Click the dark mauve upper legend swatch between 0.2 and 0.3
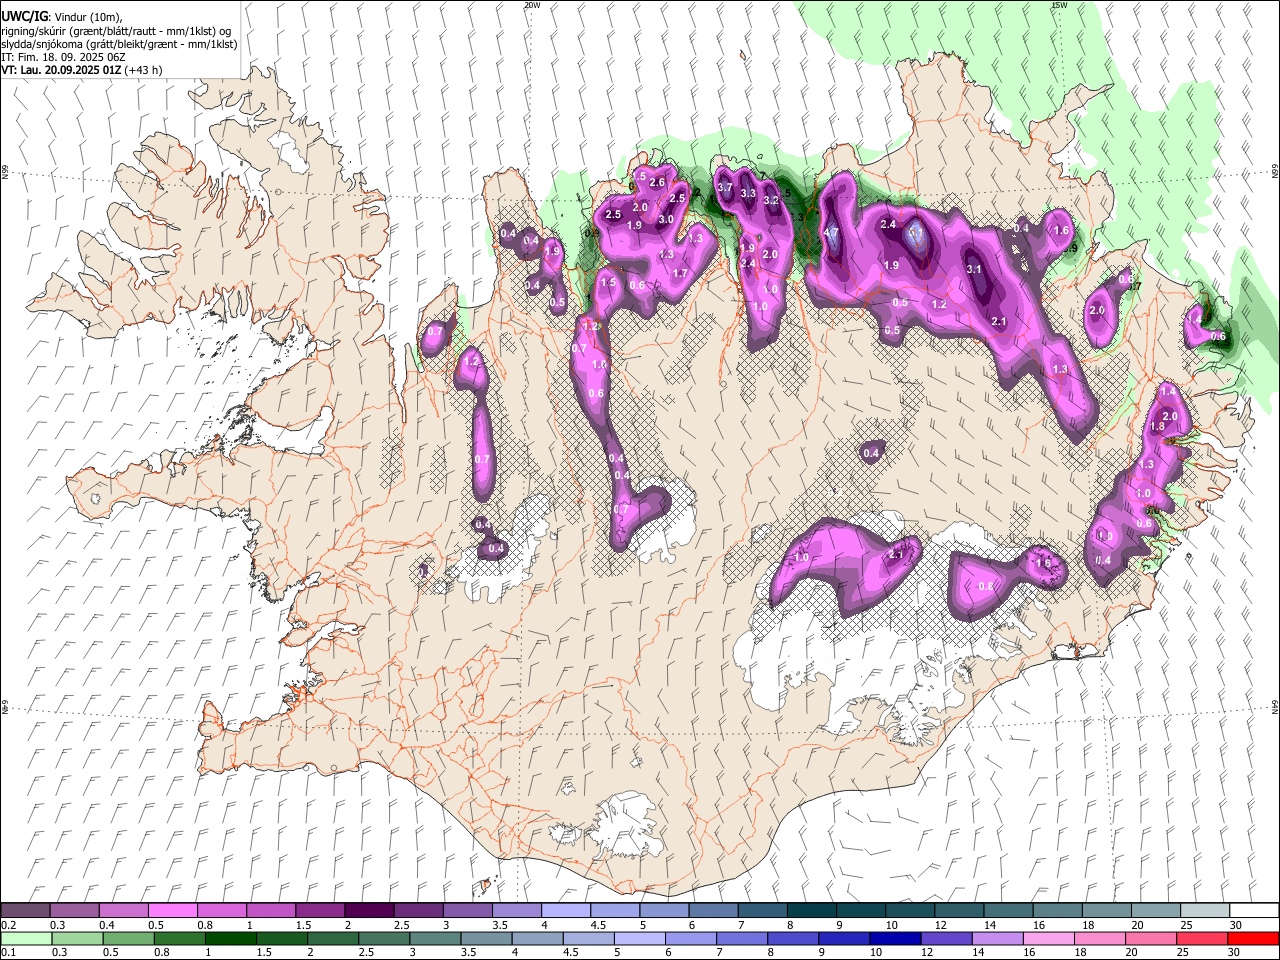 coord(25,911)
